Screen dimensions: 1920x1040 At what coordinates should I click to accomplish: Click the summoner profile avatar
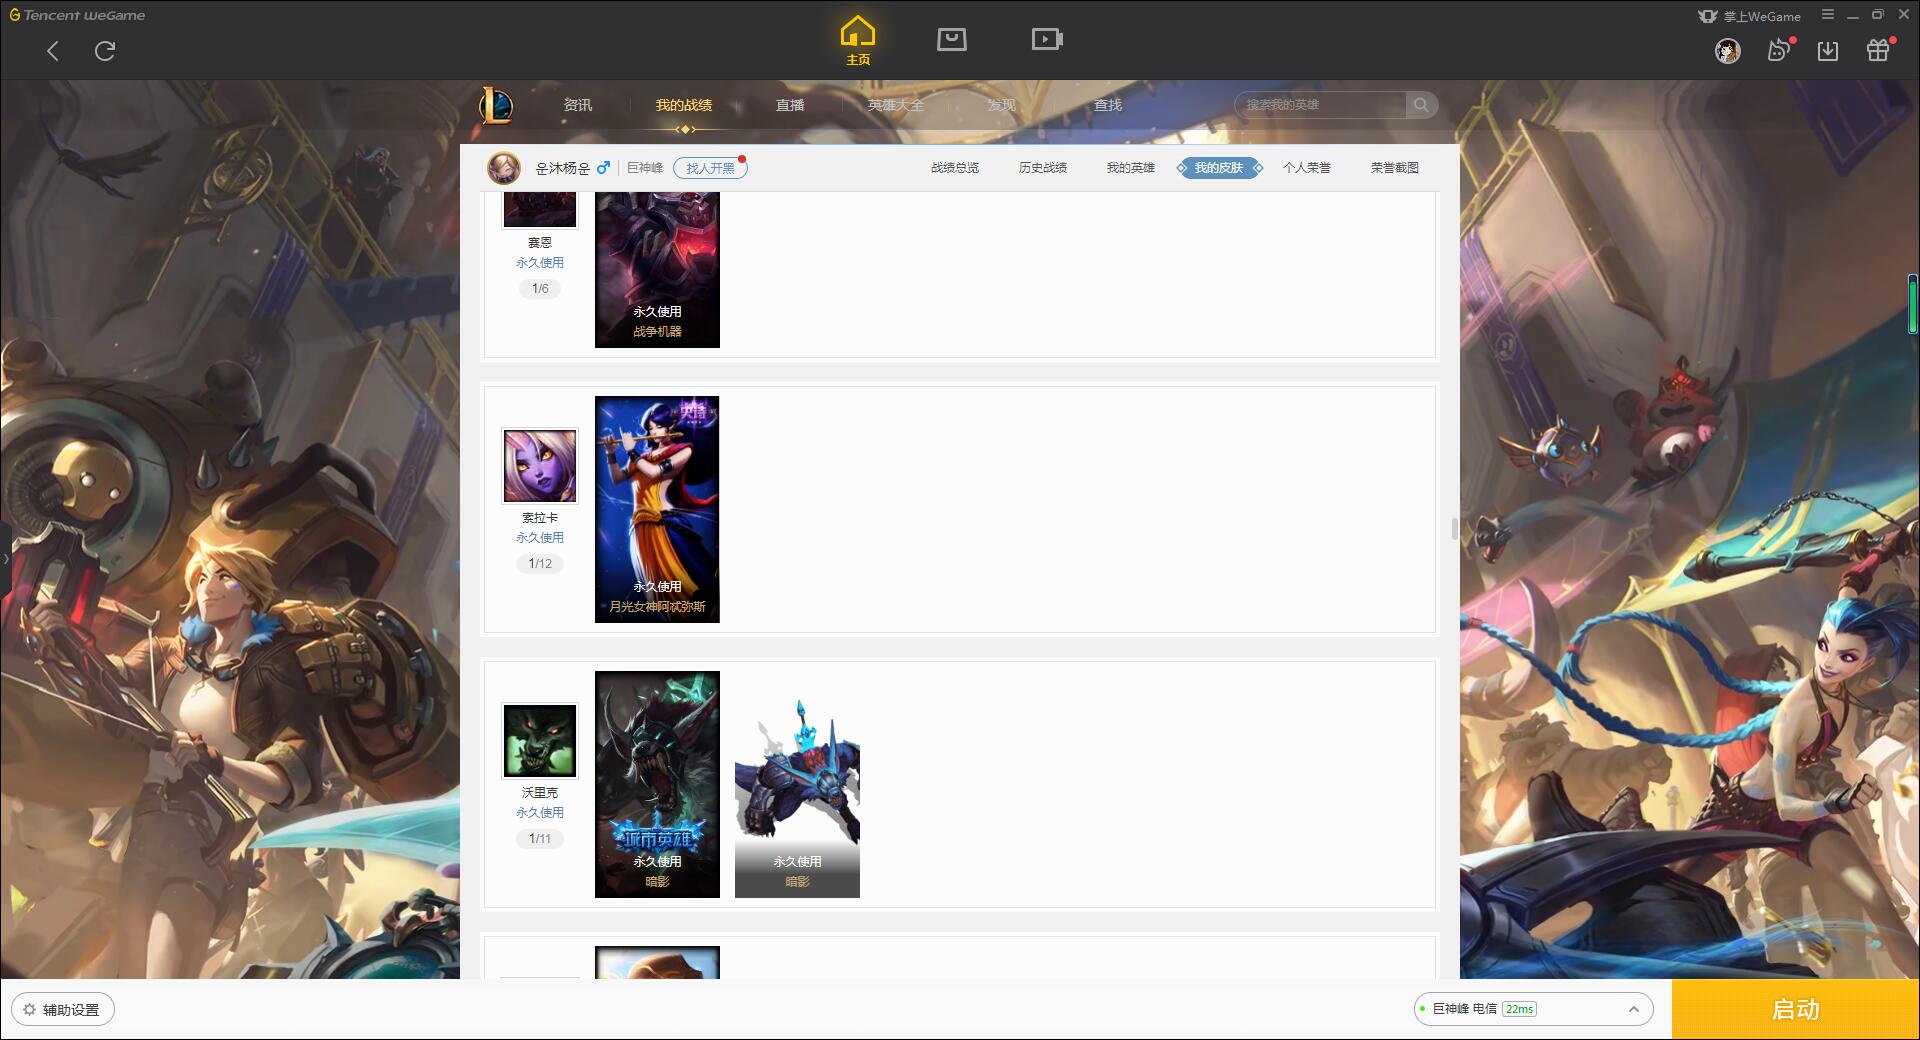point(504,168)
